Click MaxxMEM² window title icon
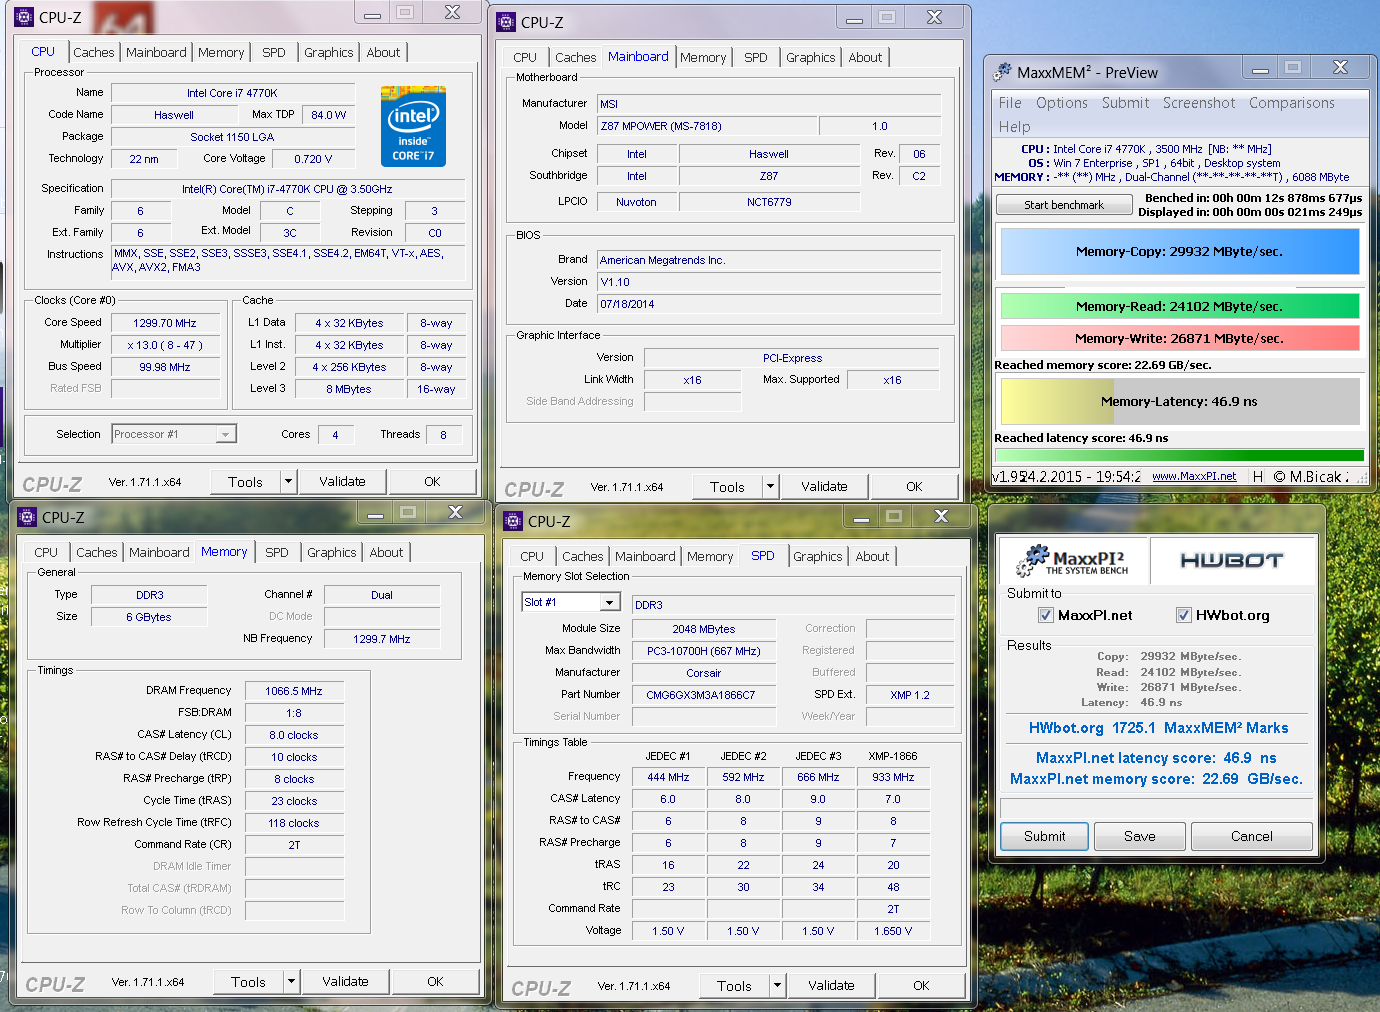Viewport: 1380px width, 1012px height. click(x=1002, y=72)
